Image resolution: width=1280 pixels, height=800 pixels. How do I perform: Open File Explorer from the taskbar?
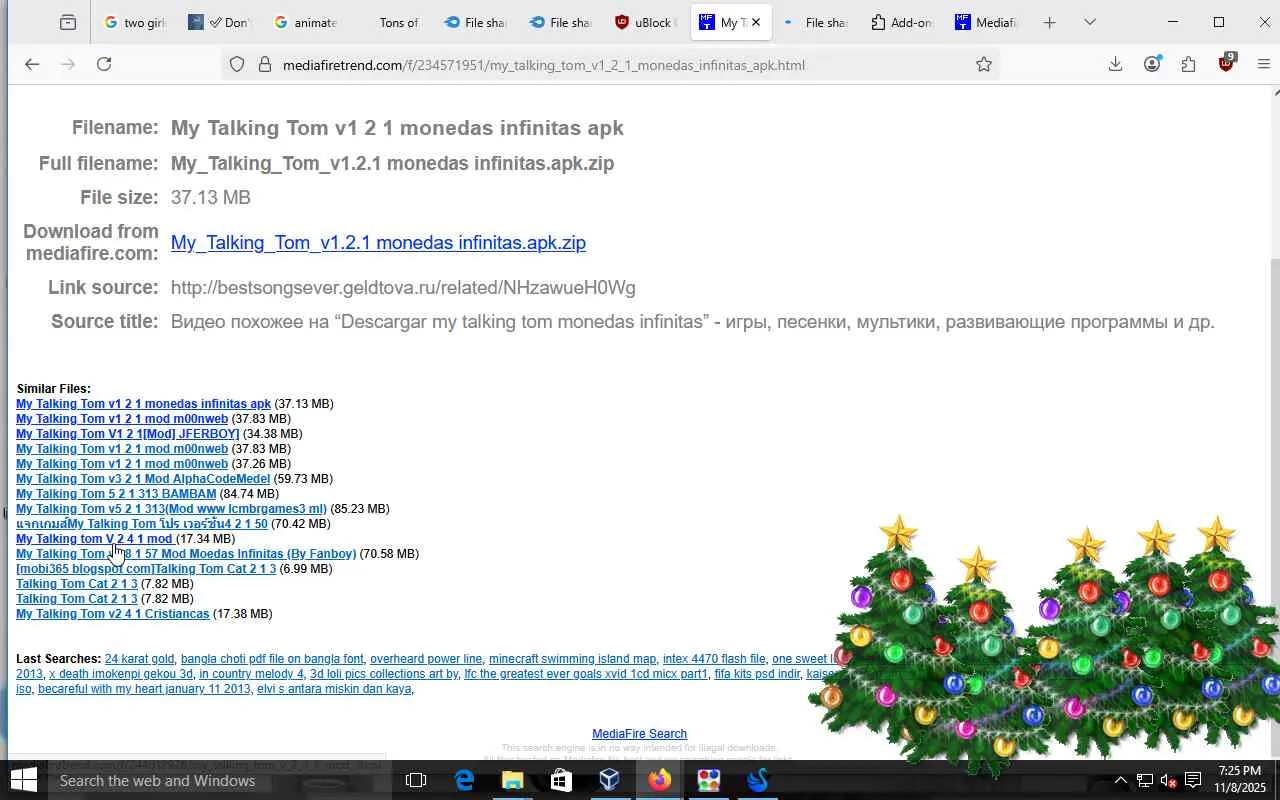click(512, 780)
